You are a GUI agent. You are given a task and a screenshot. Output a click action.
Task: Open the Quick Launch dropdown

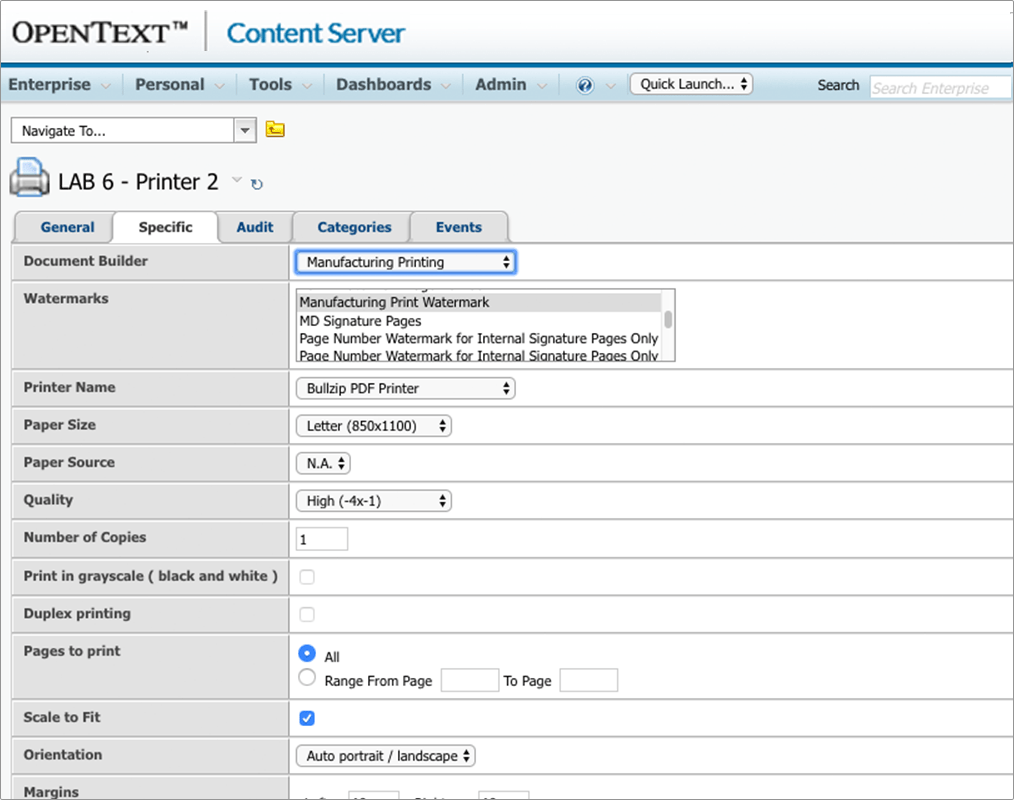coord(691,84)
